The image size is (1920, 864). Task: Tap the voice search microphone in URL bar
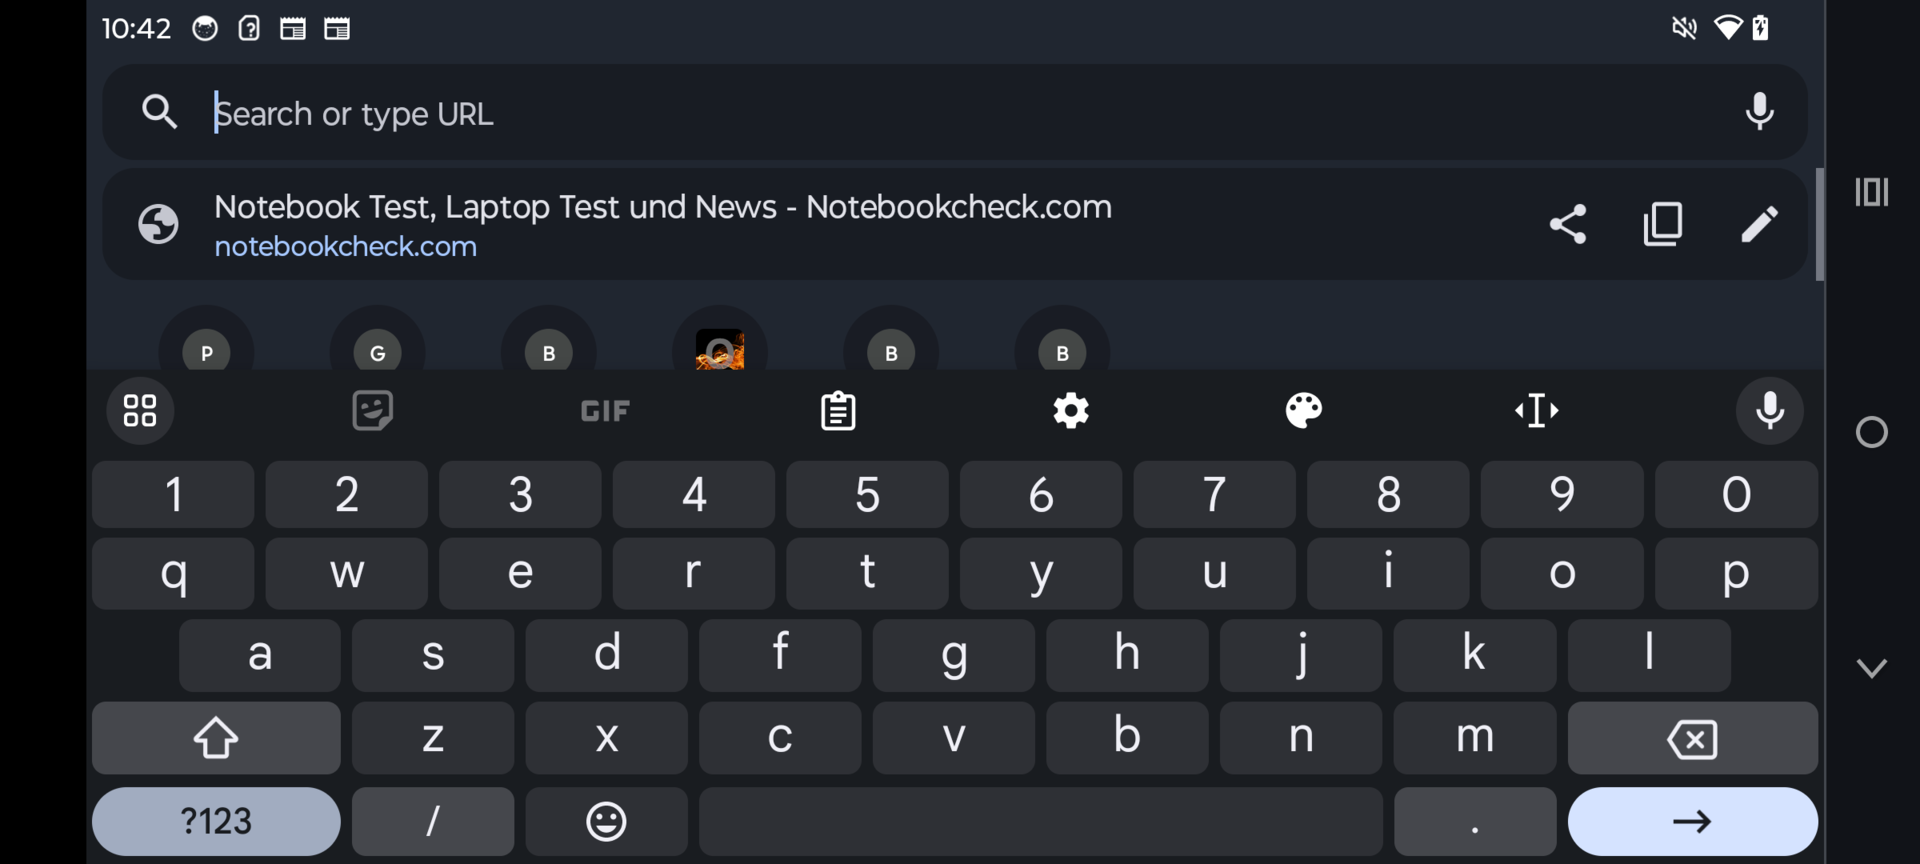[1759, 111]
